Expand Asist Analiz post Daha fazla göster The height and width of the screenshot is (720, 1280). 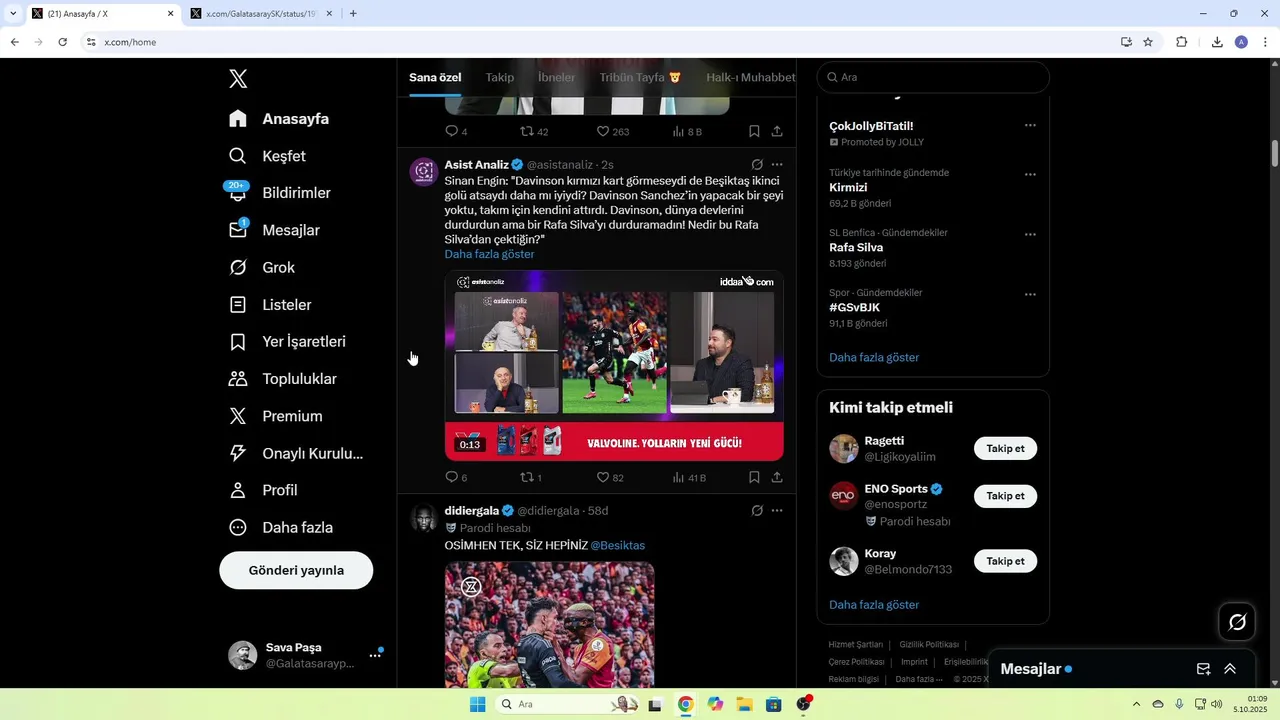point(489,254)
